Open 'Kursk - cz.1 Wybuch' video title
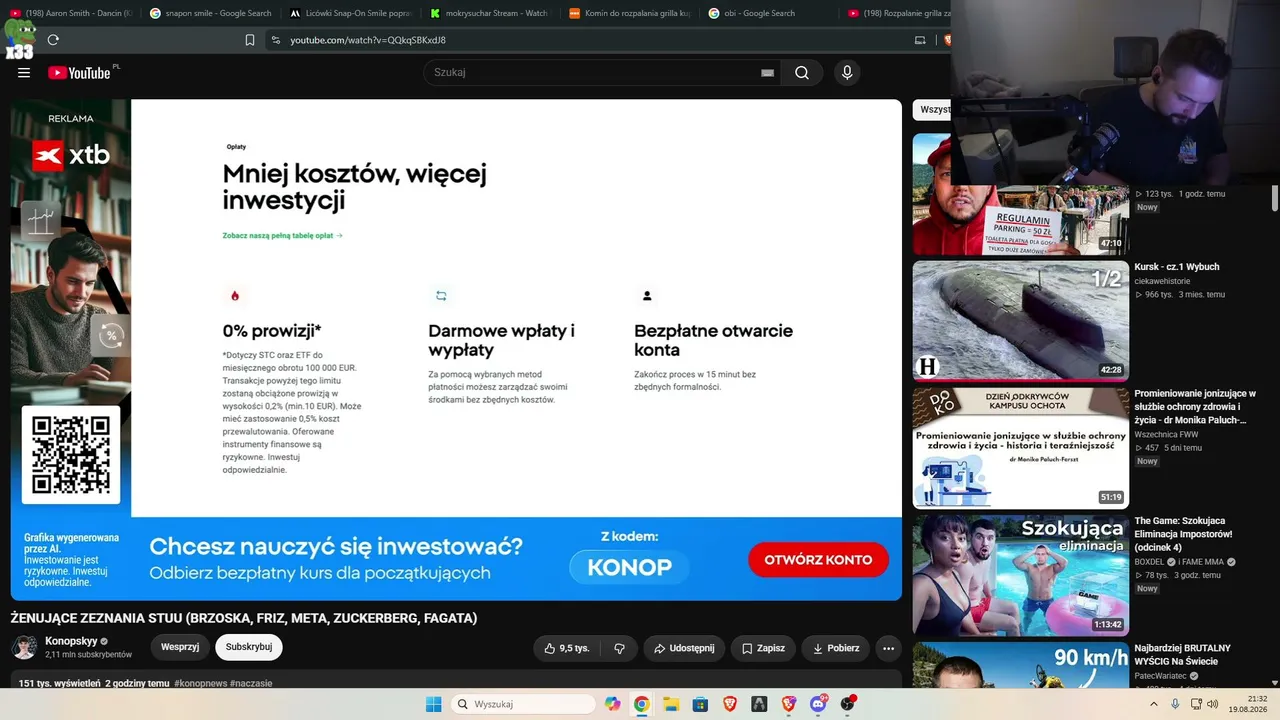This screenshot has height=720, width=1280. pos(1177,267)
